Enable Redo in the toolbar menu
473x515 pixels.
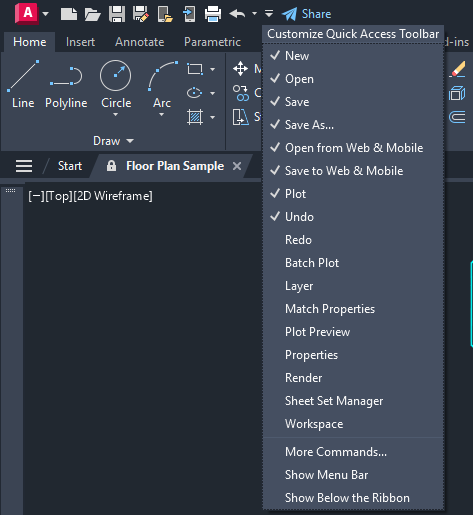coord(353,240)
